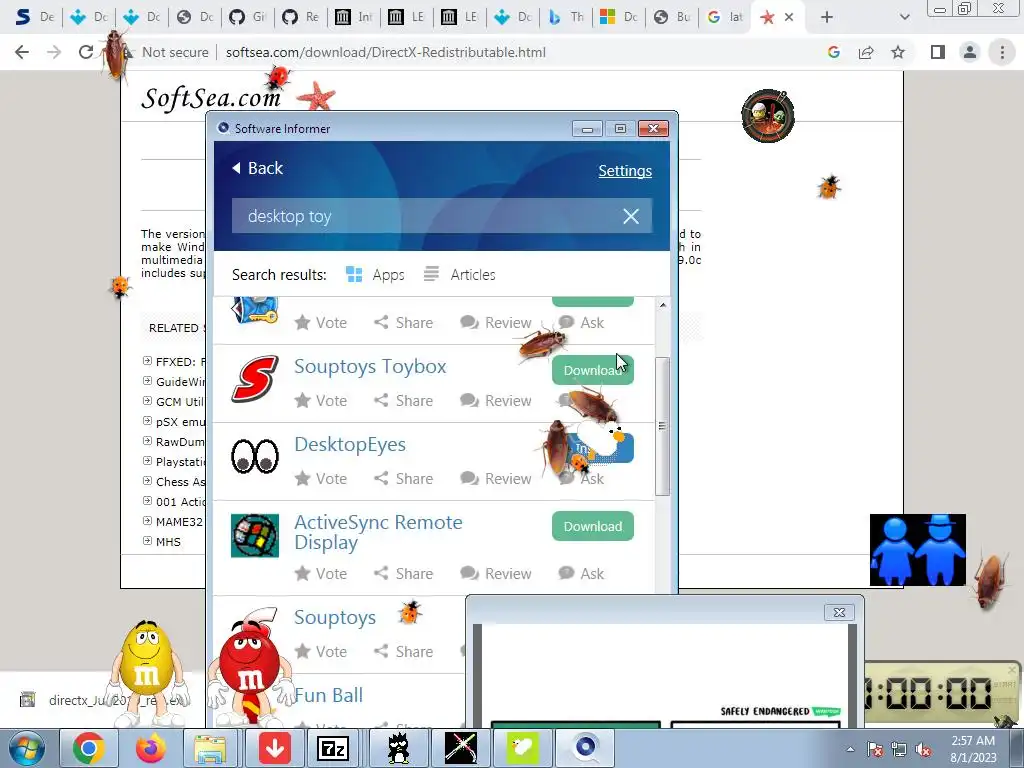Open Chrome three-dot menu
The height and width of the screenshot is (768, 1024).
pyautogui.click(x=1002, y=52)
